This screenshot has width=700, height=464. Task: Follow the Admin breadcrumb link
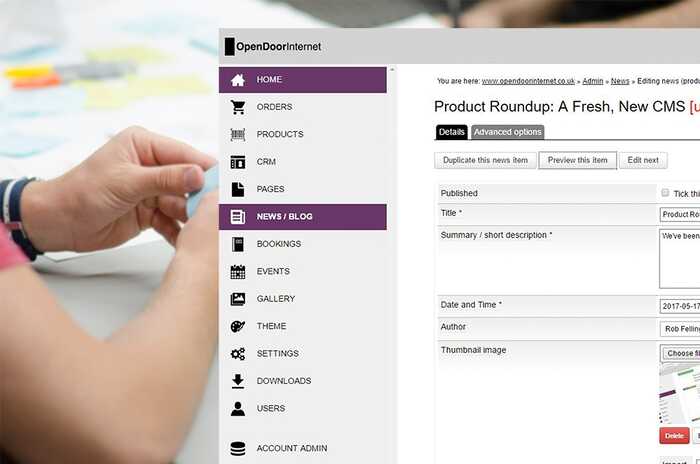(x=593, y=81)
